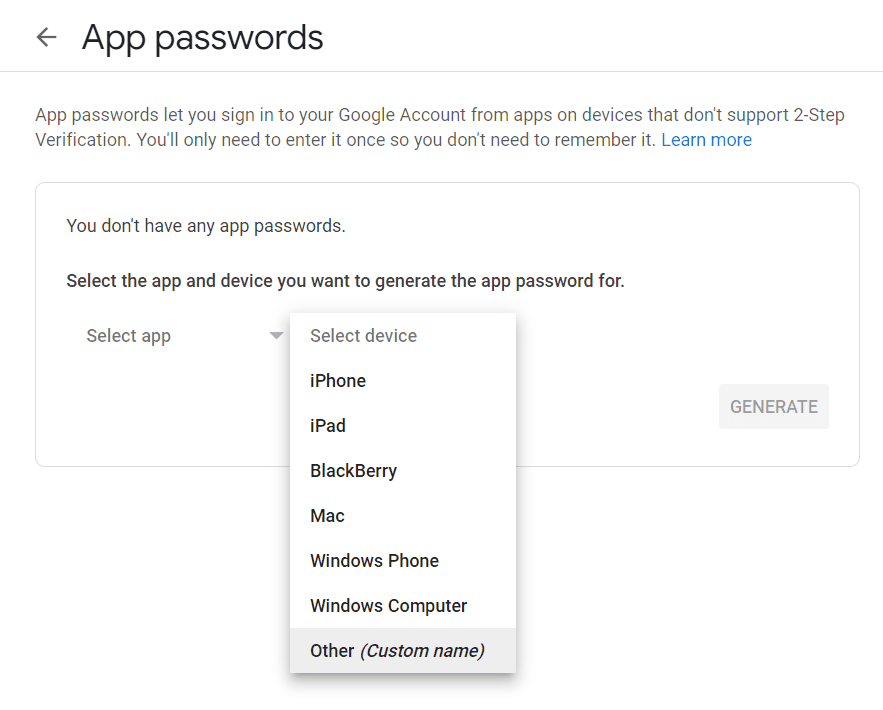This screenshot has height=710, width=883.
Task: Click the instruction text above the dropdowns
Action: pos(344,280)
